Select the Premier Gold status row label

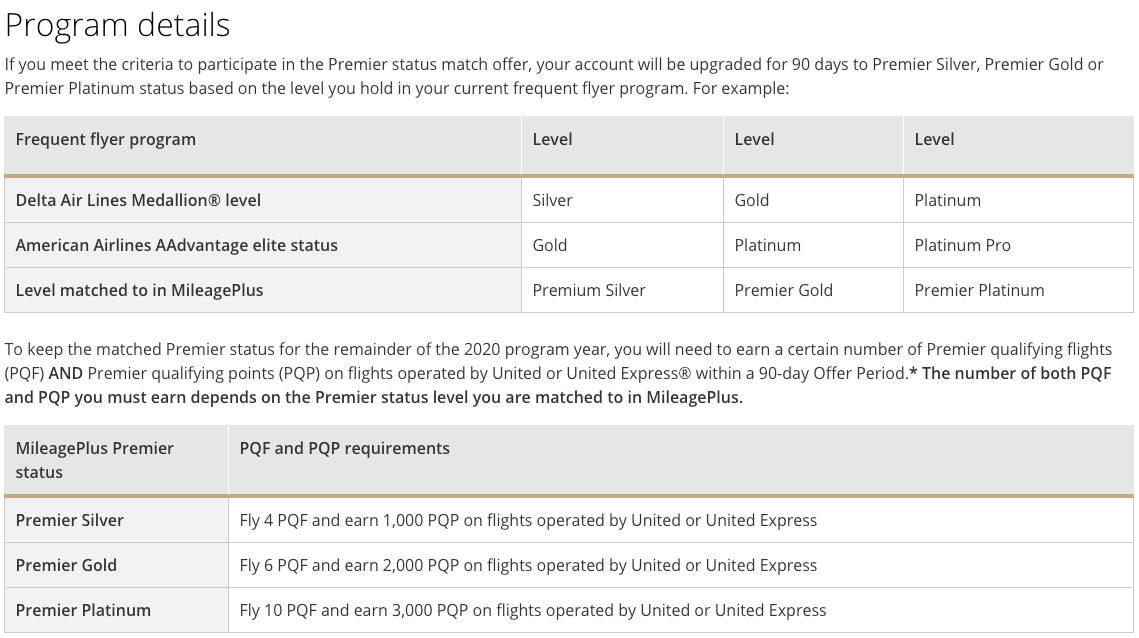116,565
